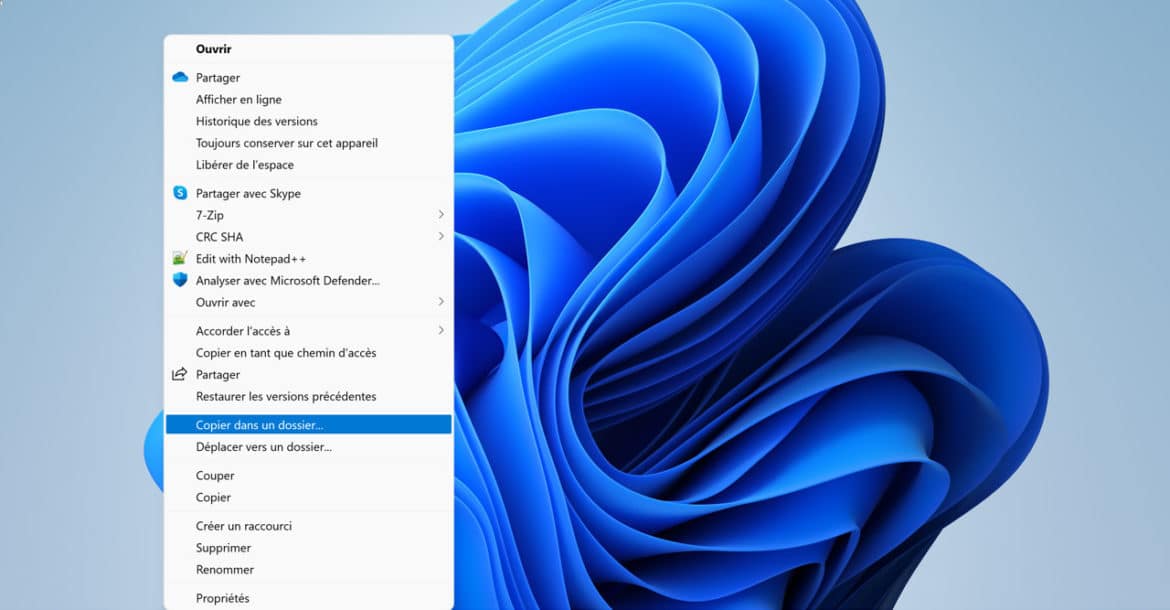This screenshot has height=610, width=1170.
Task: Expand the Accorder l'accès à submenu arrow
Action: pyautogui.click(x=441, y=330)
